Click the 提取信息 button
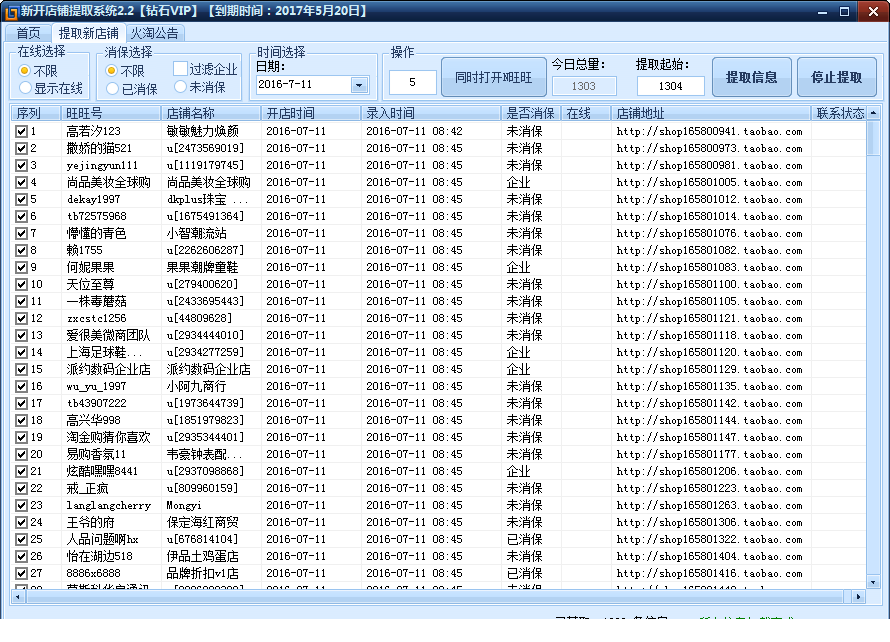Screen dimensions: 890x642 (x=752, y=77)
